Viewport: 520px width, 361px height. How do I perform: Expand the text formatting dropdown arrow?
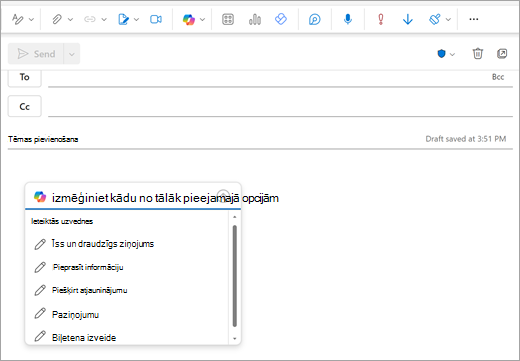[x=31, y=19]
